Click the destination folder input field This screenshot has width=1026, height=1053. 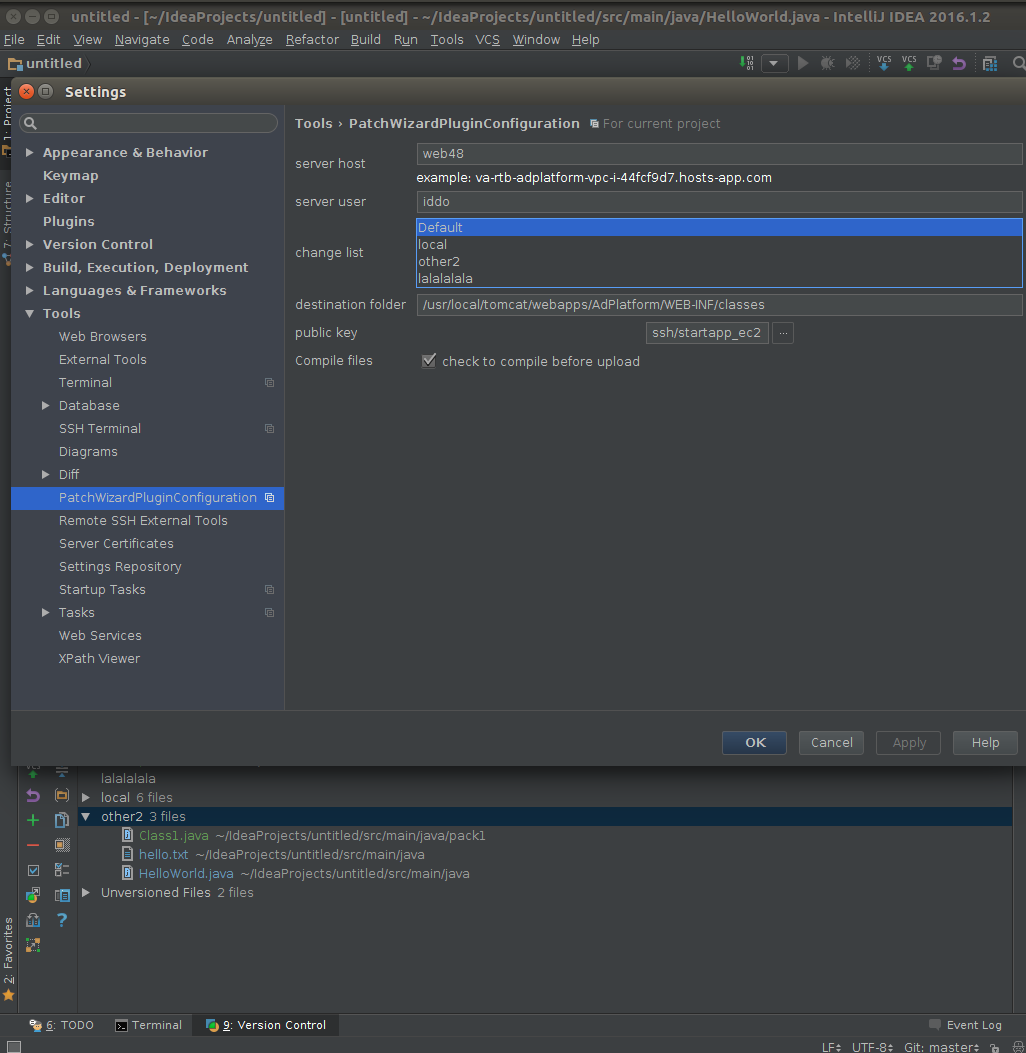[719, 305]
